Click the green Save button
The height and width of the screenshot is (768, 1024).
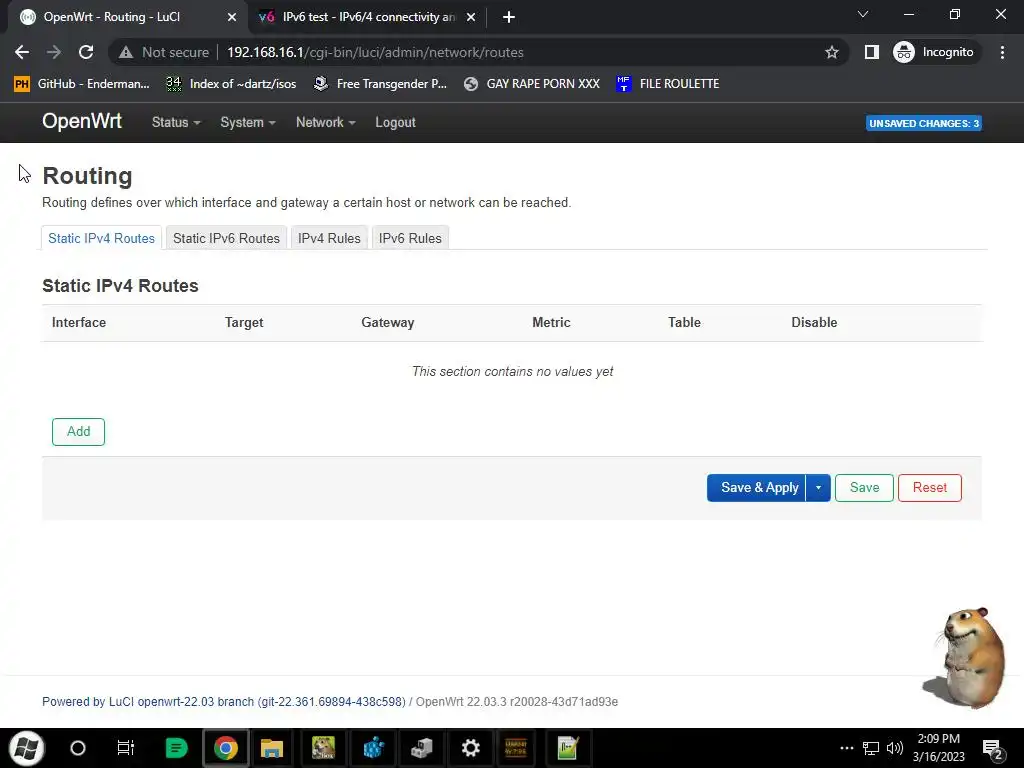[x=864, y=488]
